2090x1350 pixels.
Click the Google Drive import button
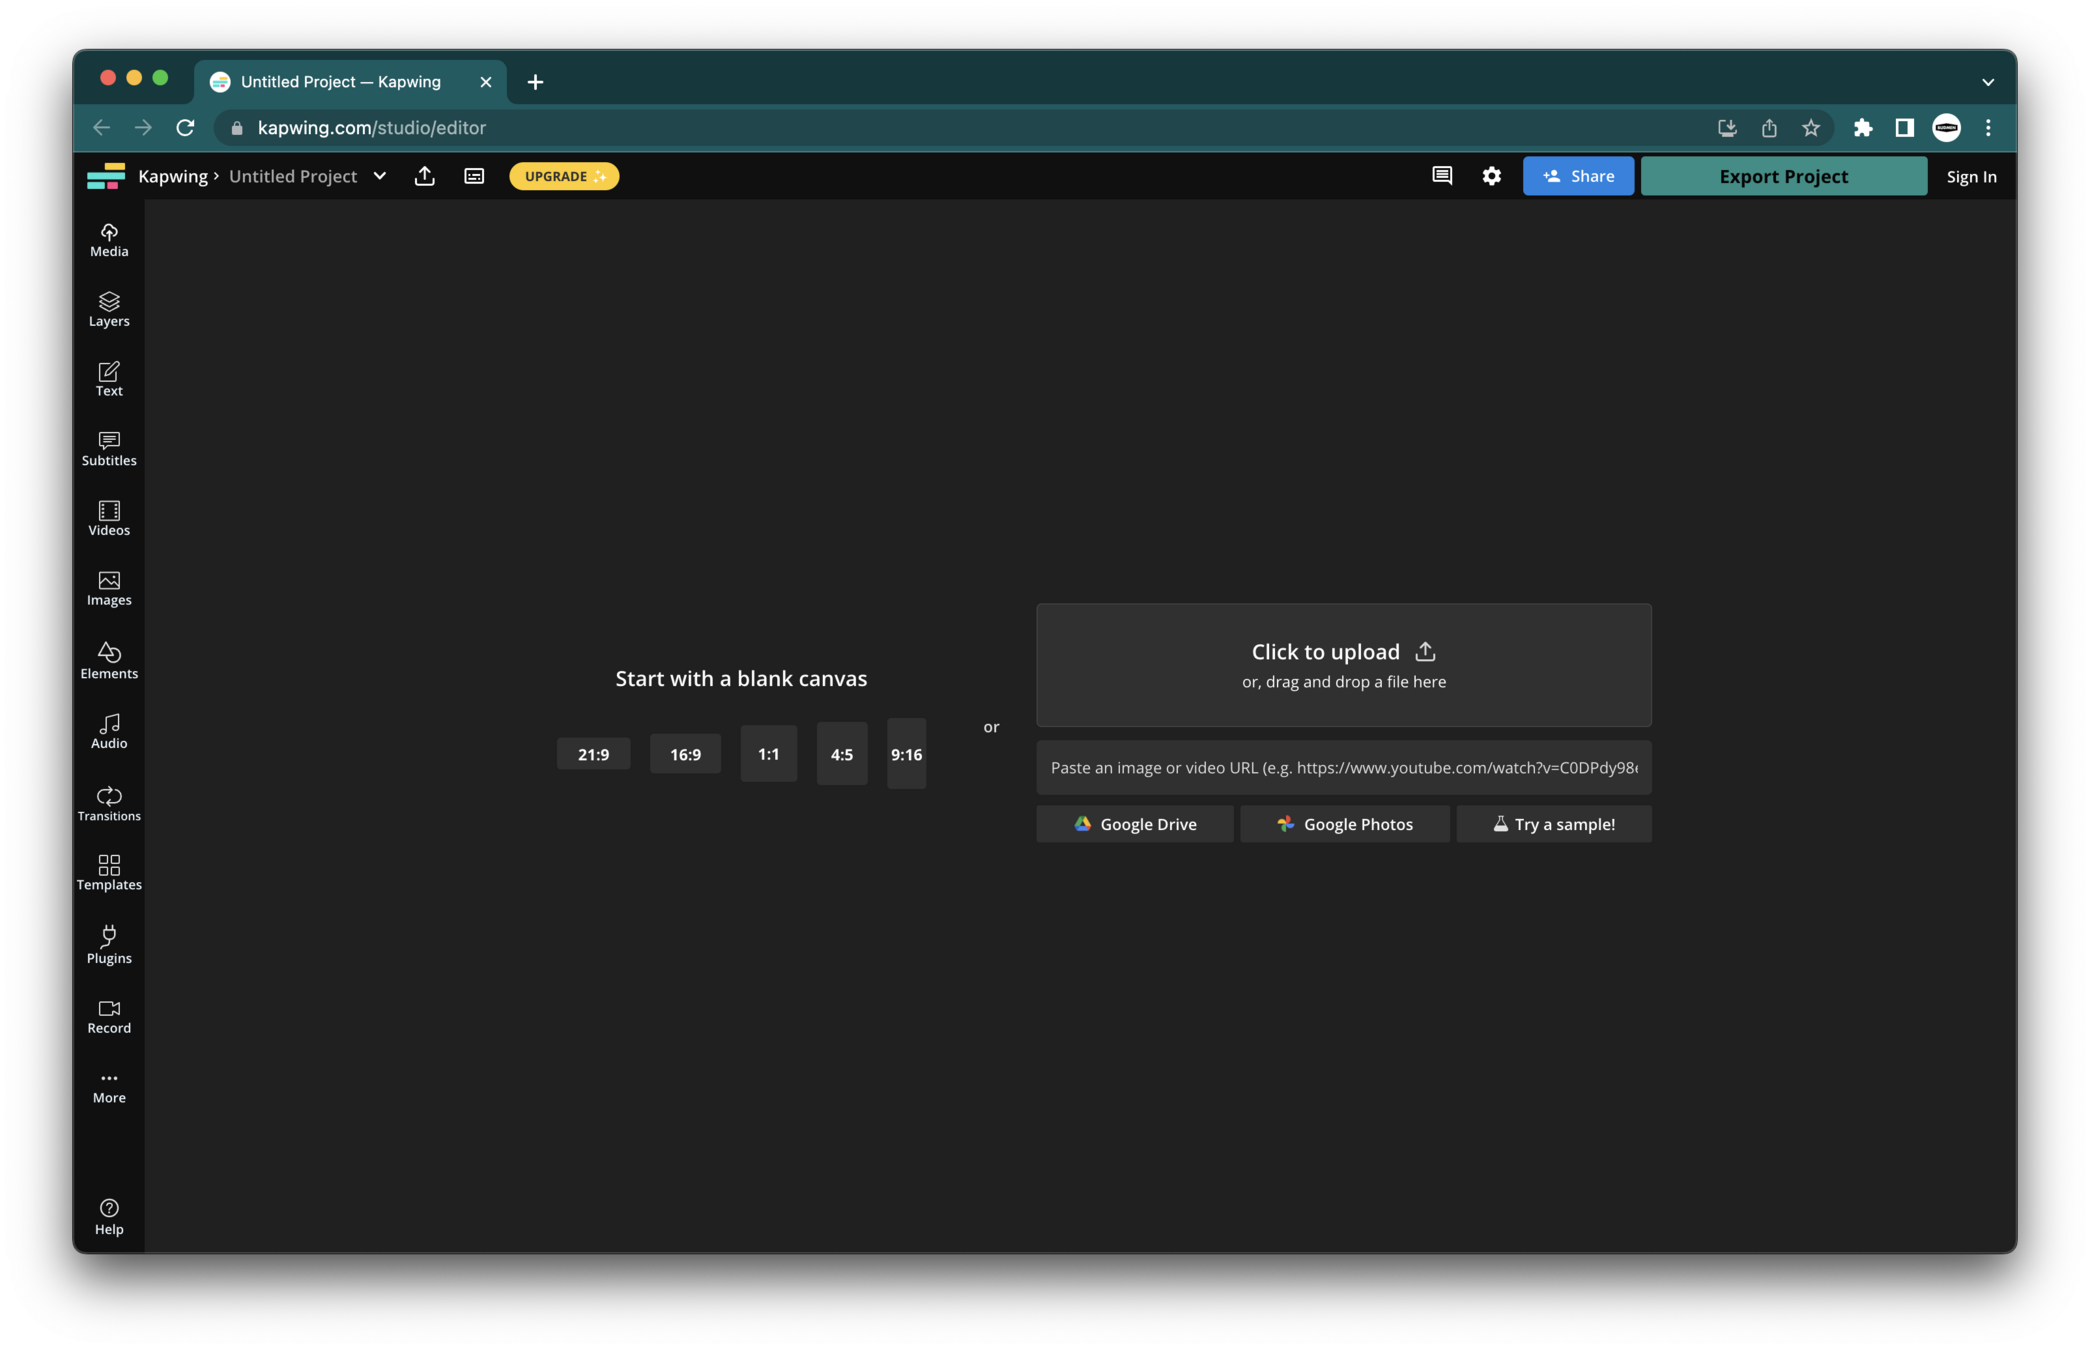pyautogui.click(x=1134, y=824)
